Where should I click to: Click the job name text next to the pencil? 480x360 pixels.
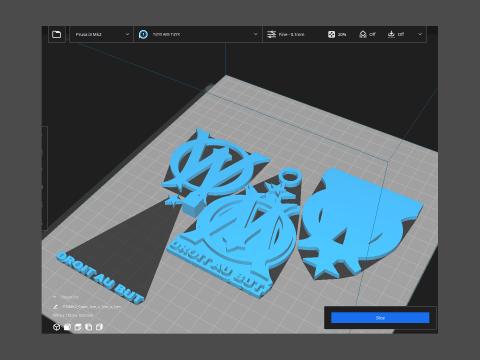(x=92, y=307)
